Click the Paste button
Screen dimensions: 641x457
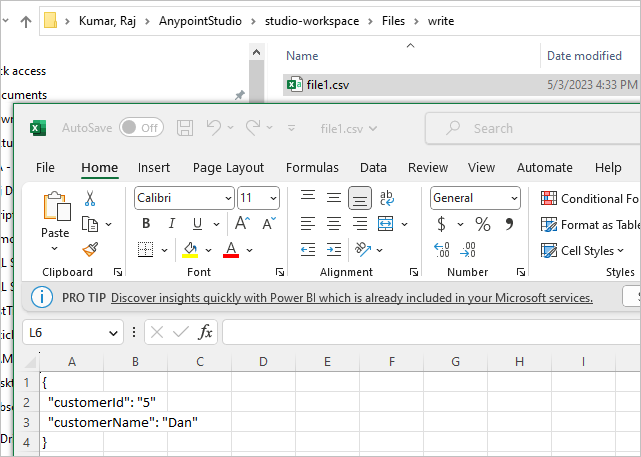pos(56,221)
